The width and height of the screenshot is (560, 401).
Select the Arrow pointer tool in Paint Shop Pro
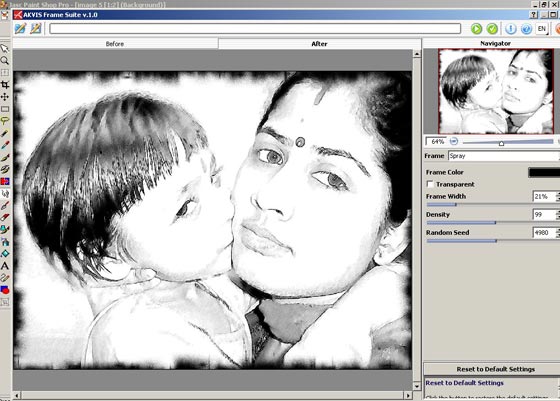coord(5,49)
